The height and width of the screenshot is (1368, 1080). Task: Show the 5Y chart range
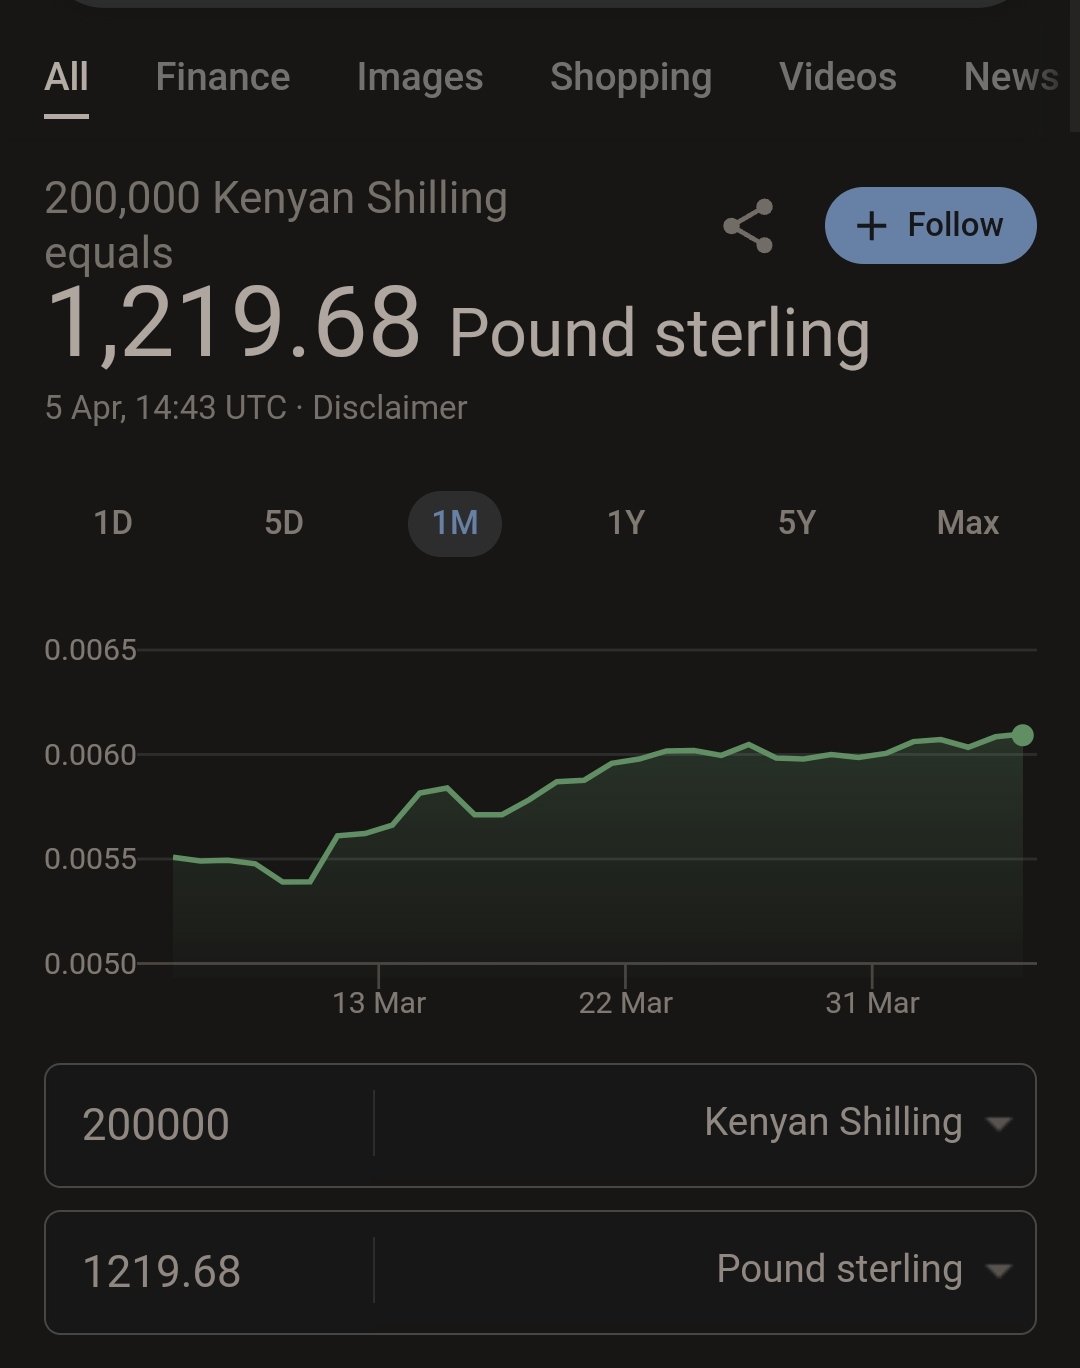[x=797, y=523]
